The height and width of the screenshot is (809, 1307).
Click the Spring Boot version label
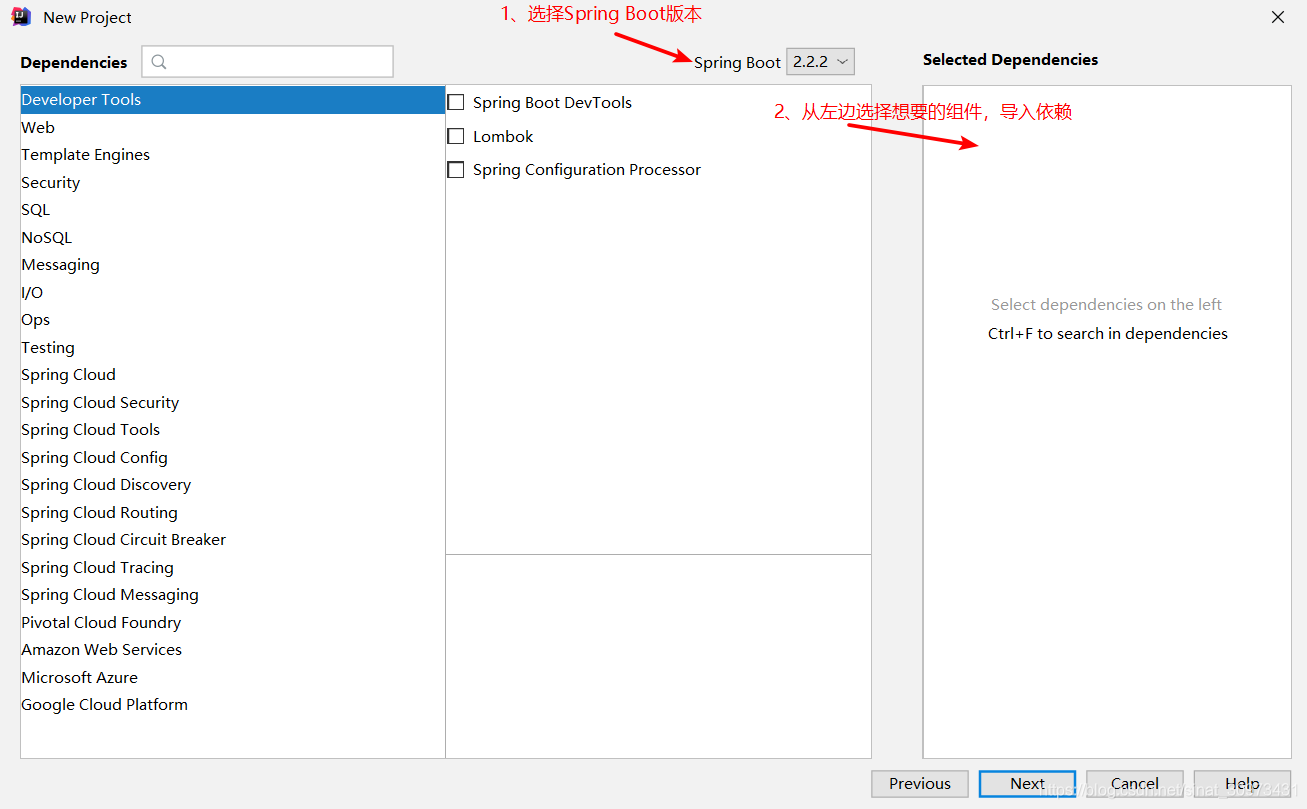[x=737, y=63]
